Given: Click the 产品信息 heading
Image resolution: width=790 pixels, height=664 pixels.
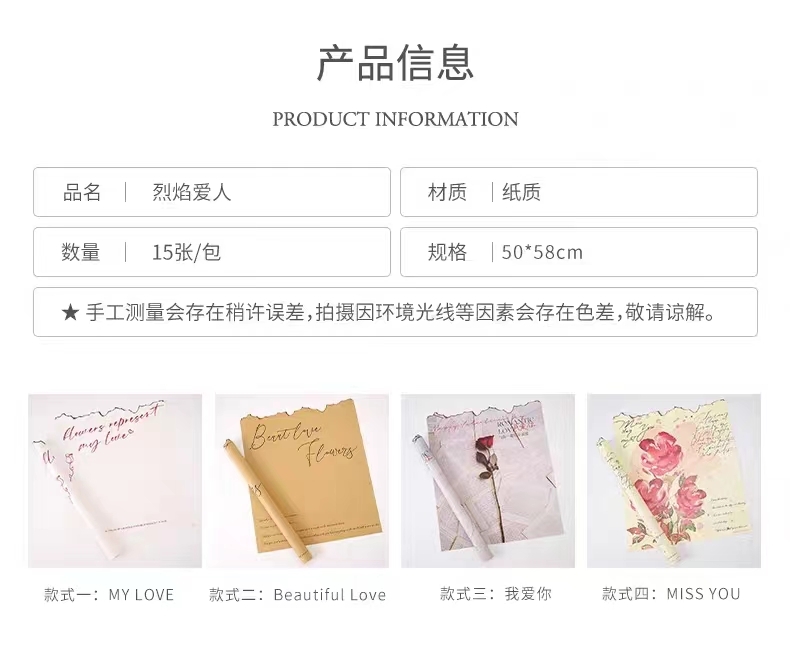Looking at the screenshot, I should tap(395, 62).
